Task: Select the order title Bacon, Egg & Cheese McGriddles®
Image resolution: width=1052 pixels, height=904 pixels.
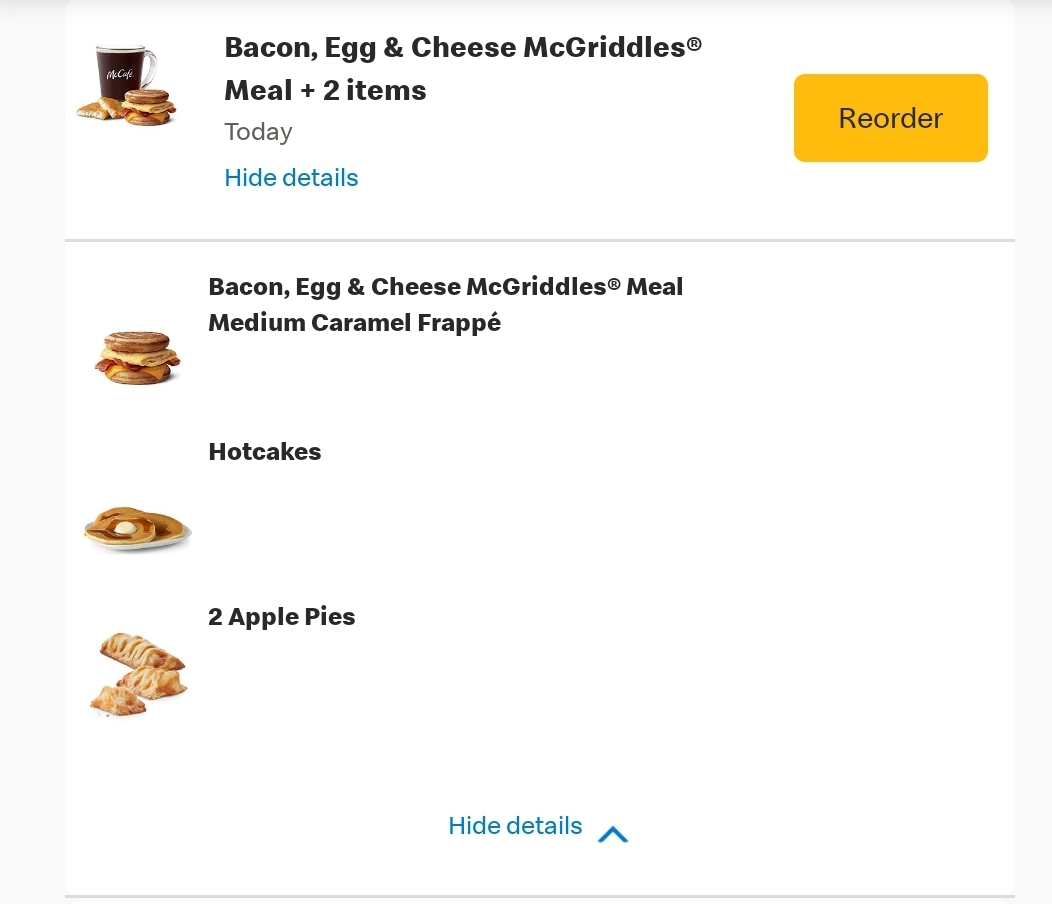Action: tap(455, 48)
